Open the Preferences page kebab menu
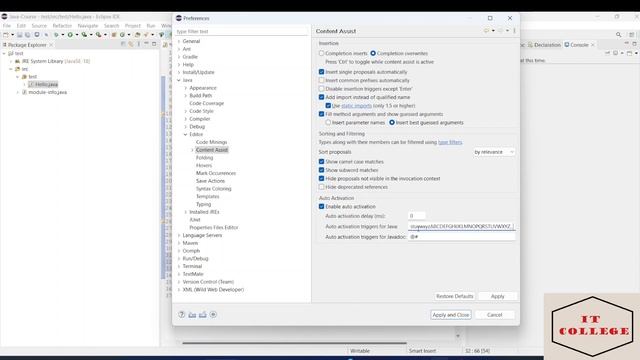 [x=514, y=31]
